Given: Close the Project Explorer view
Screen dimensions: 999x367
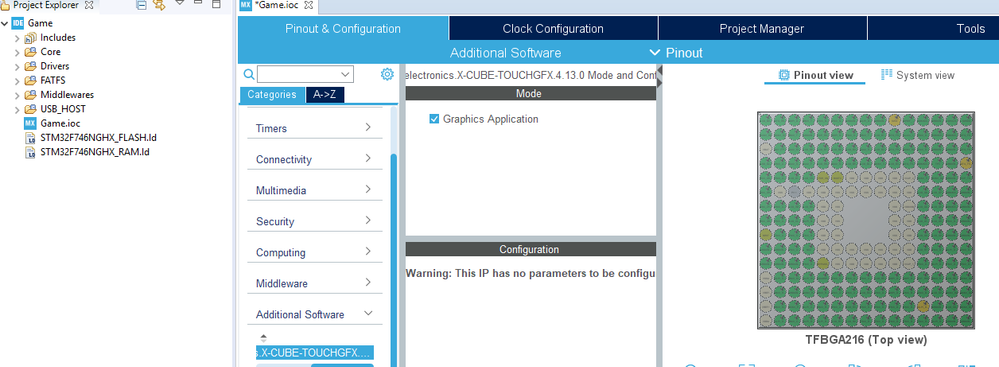Looking at the screenshot, I should pos(89,5).
